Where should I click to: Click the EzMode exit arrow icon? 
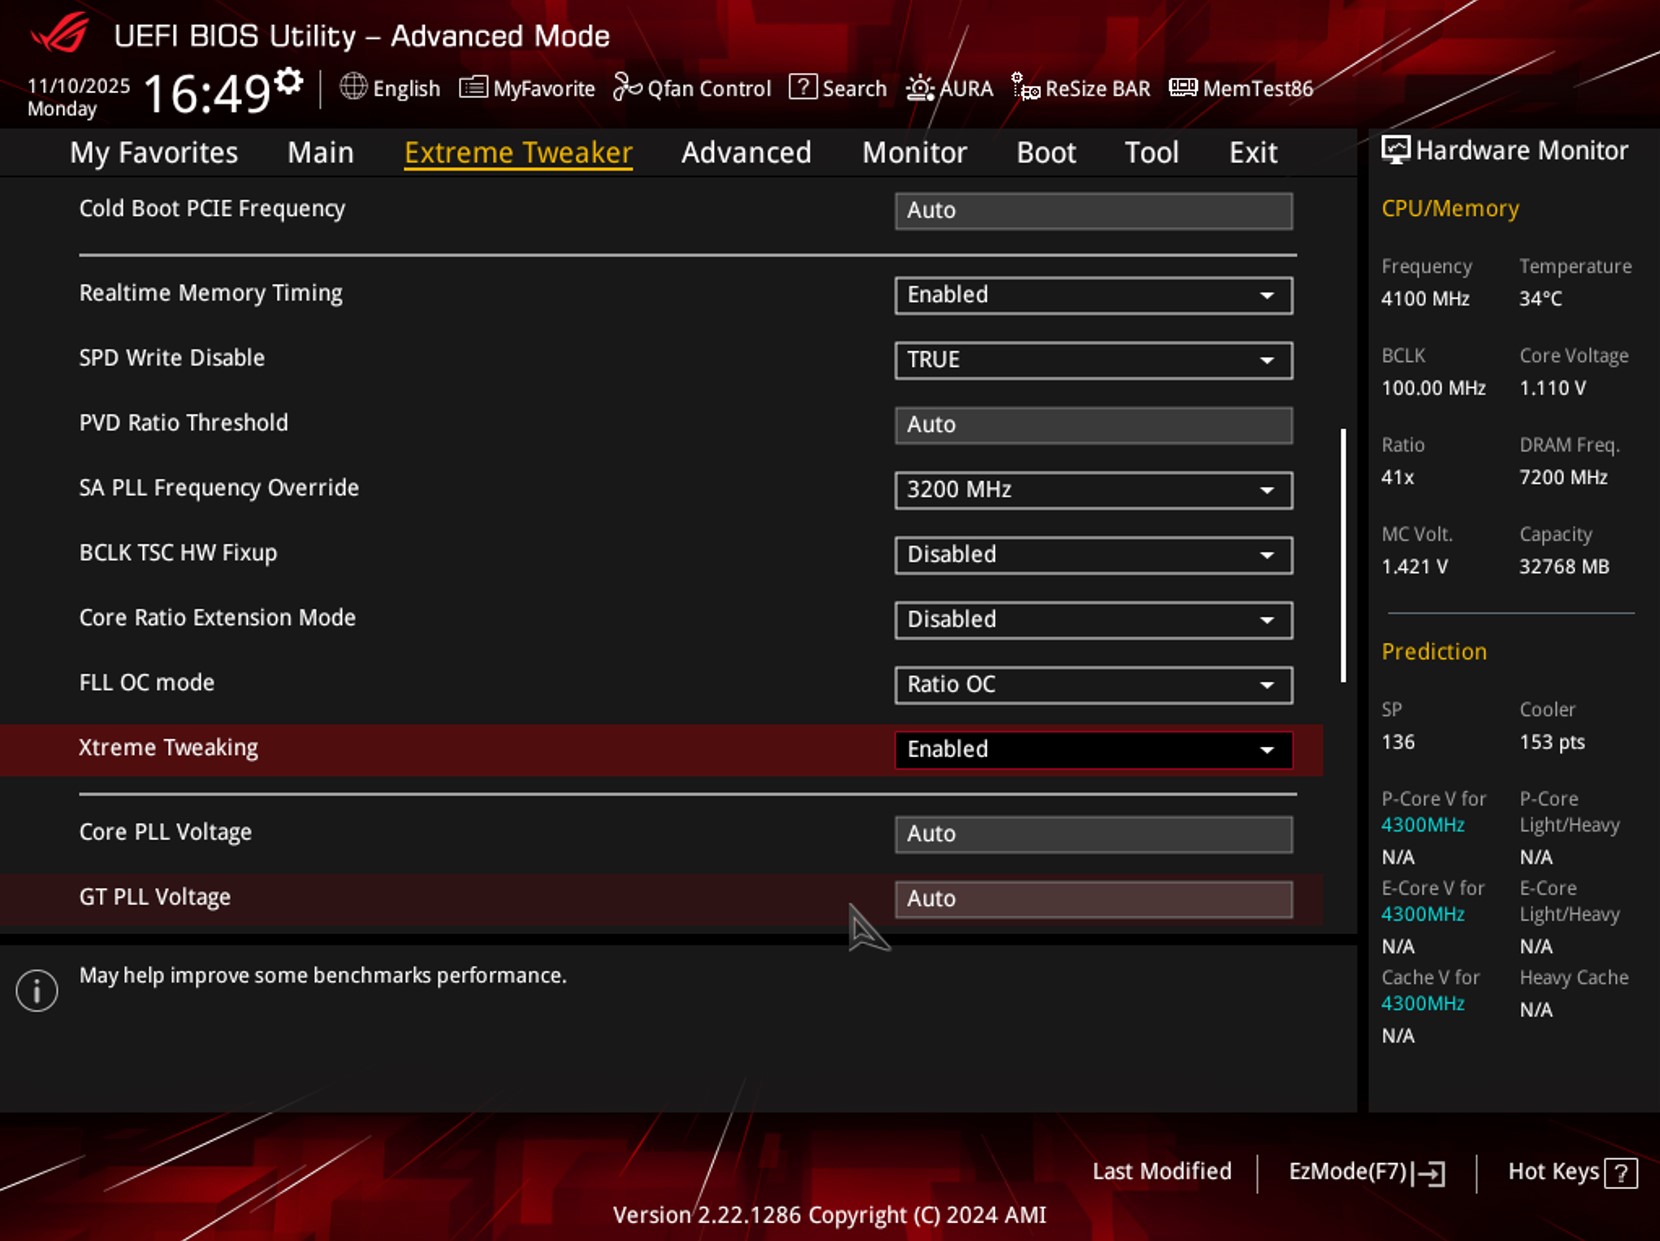[x=1430, y=1173]
